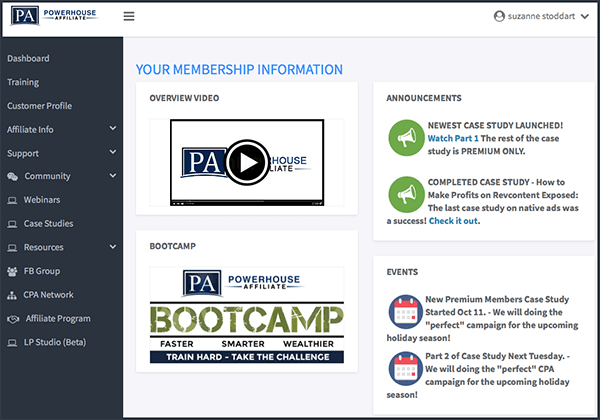The width and height of the screenshot is (600, 420).
Task: Select Affiliate Info sidebar item
Action: point(30,130)
